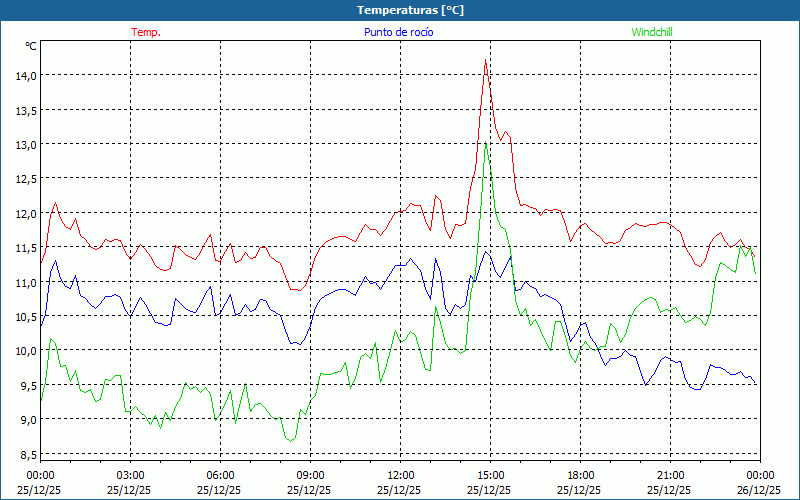800x500 pixels.
Task: Click the 21:00 time label
Action: tap(670, 475)
